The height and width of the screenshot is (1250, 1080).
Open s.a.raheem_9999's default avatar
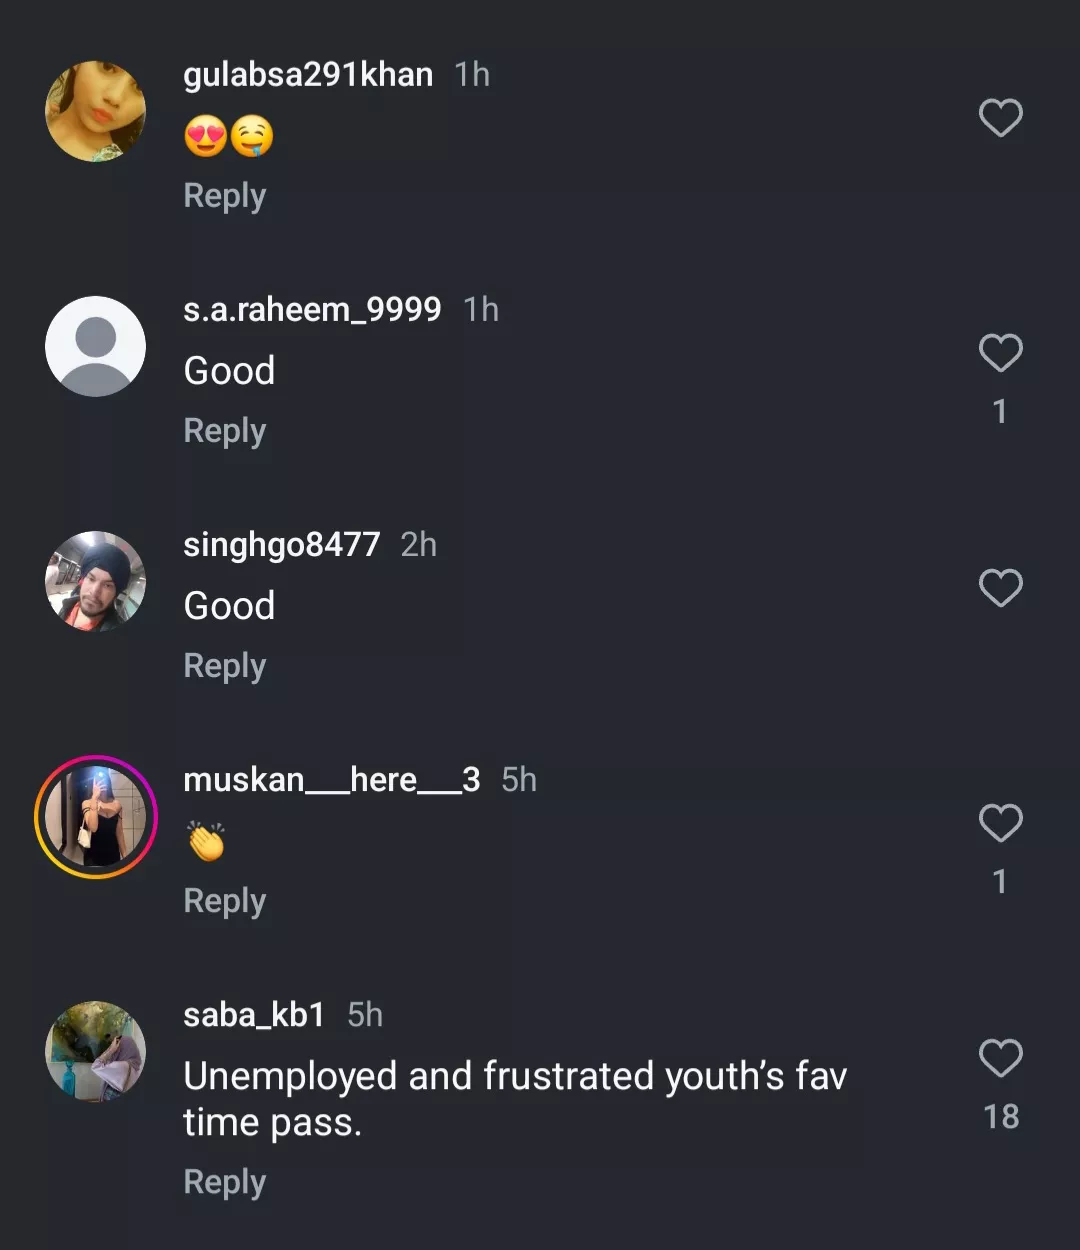point(96,346)
